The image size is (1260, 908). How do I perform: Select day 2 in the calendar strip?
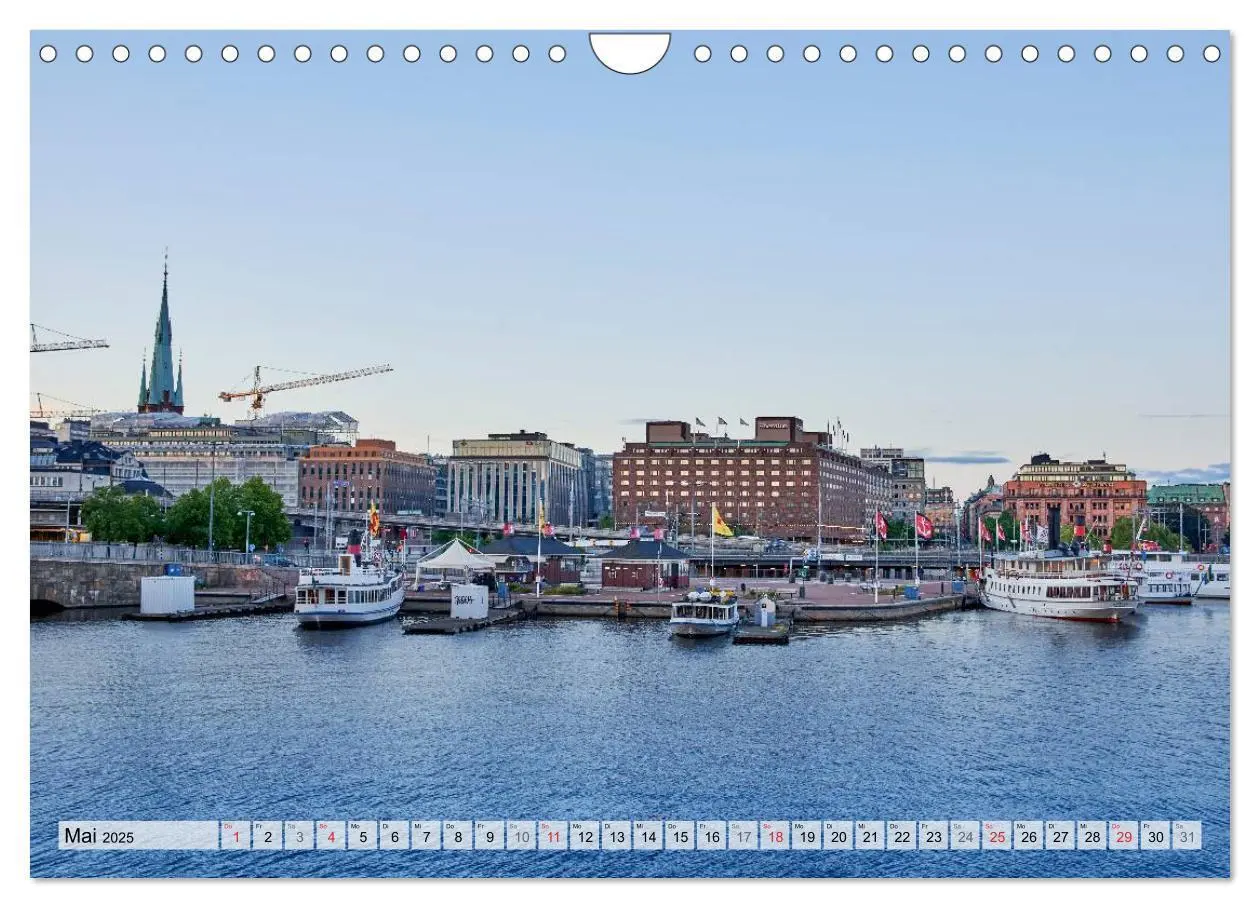[267, 836]
